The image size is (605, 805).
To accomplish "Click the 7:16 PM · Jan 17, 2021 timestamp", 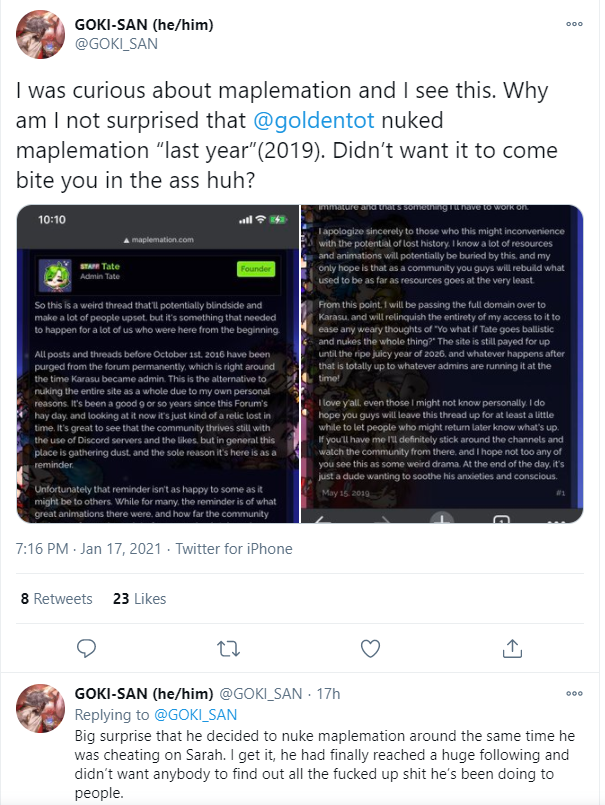I will (x=88, y=549).
